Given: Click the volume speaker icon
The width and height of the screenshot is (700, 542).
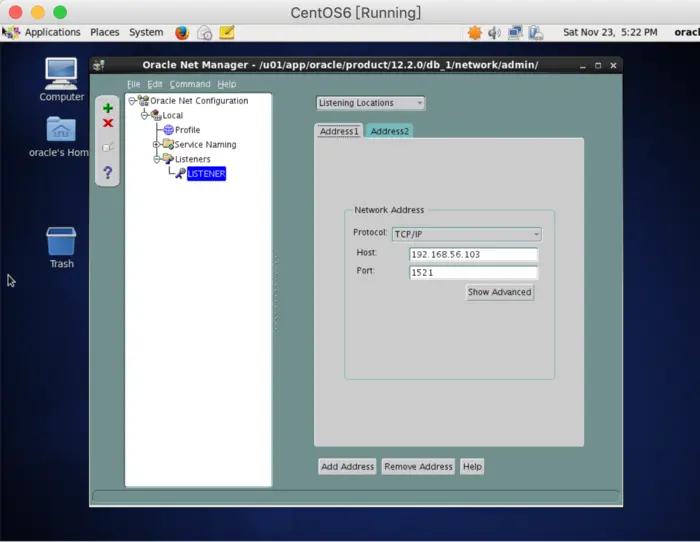Looking at the screenshot, I should 494,33.
